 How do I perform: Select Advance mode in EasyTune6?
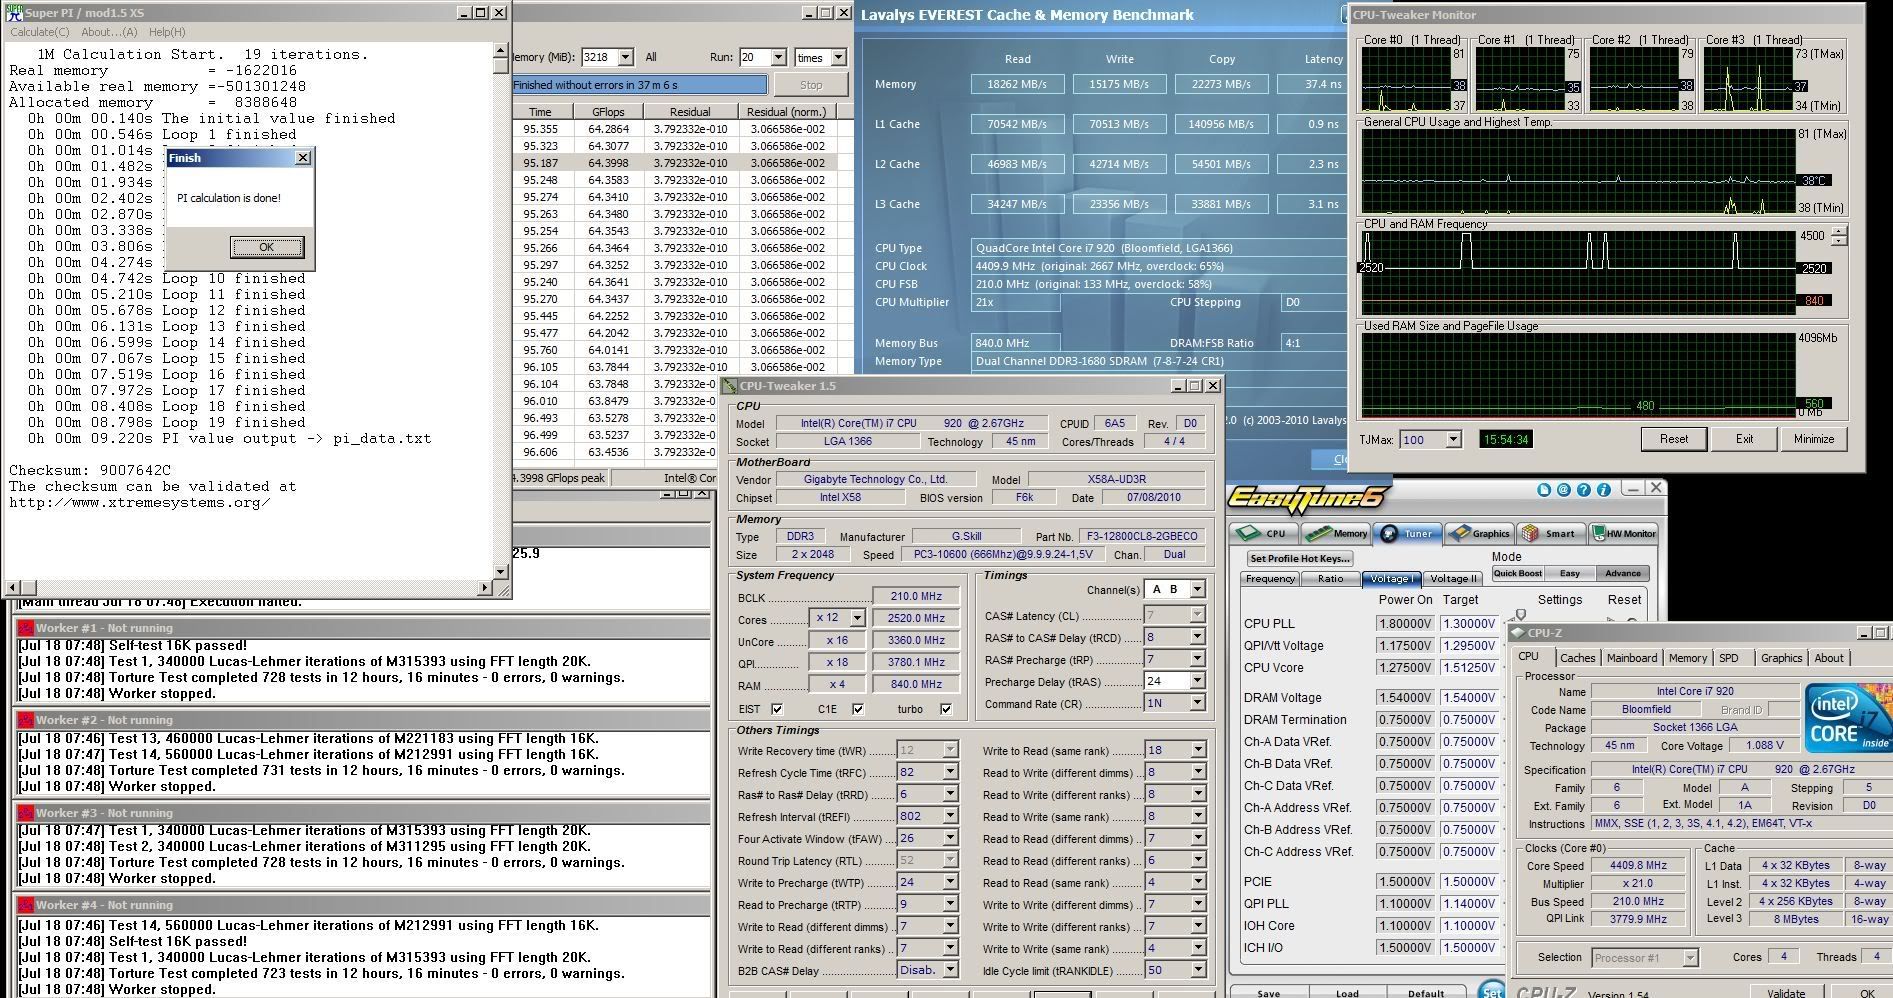tap(1623, 574)
